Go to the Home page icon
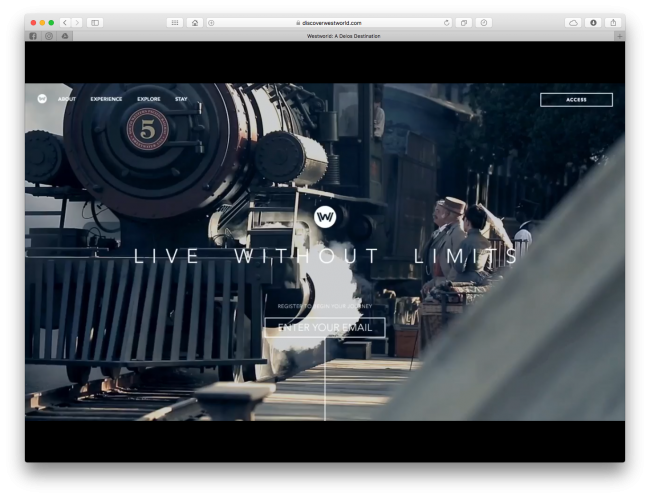Viewport: 650px width, 498px height. (x=195, y=23)
